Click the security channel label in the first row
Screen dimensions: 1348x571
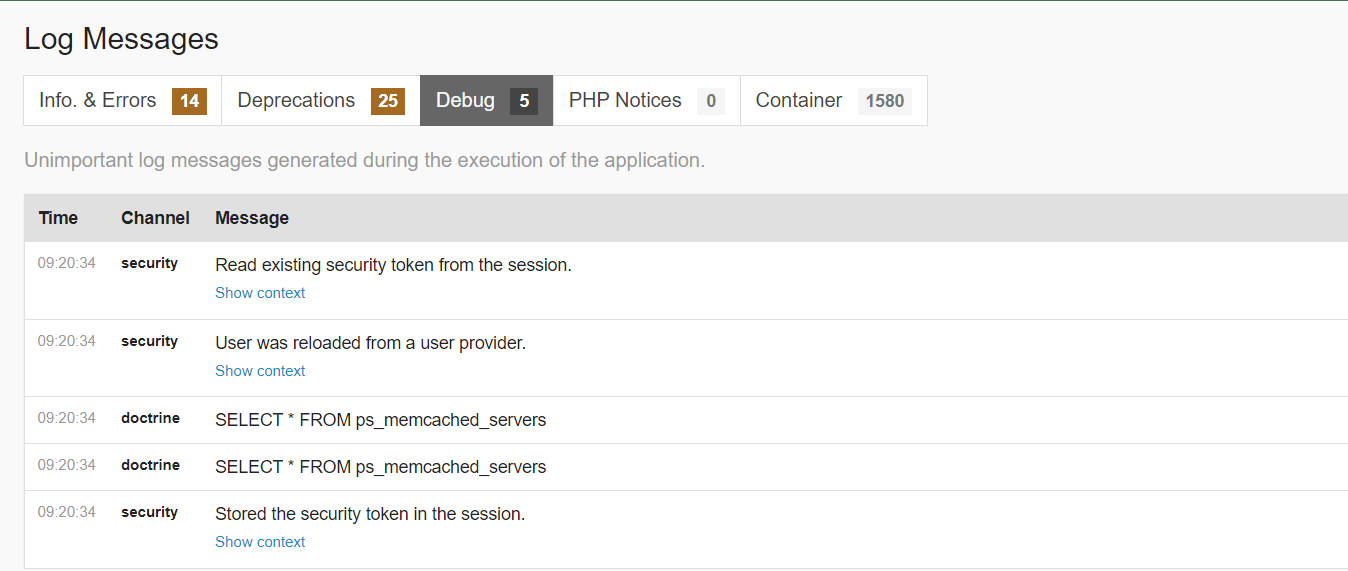149,264
